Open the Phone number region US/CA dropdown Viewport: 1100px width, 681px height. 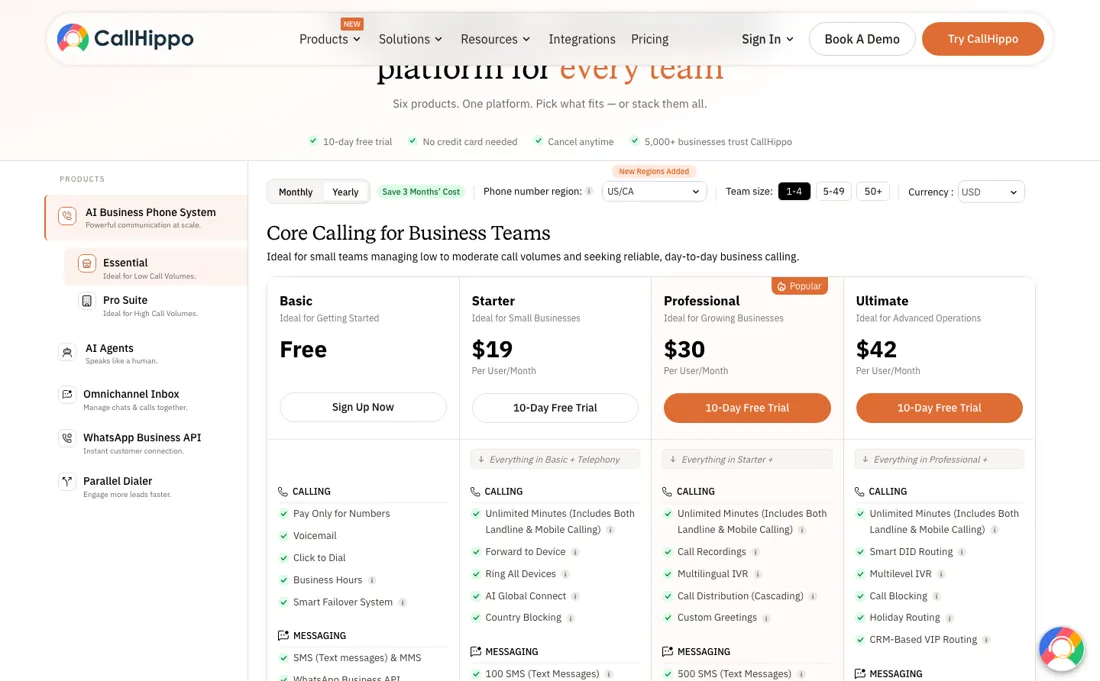click(654, 191)
